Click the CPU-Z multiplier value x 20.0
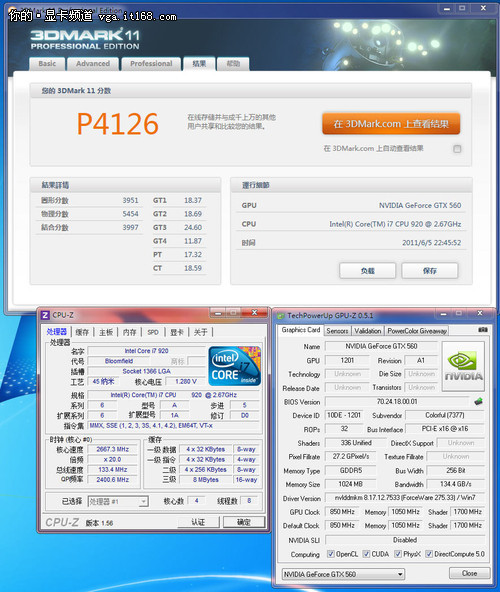The height and width of the screenshot is (592, 500). pyautogui.click(x=113, y=459)
